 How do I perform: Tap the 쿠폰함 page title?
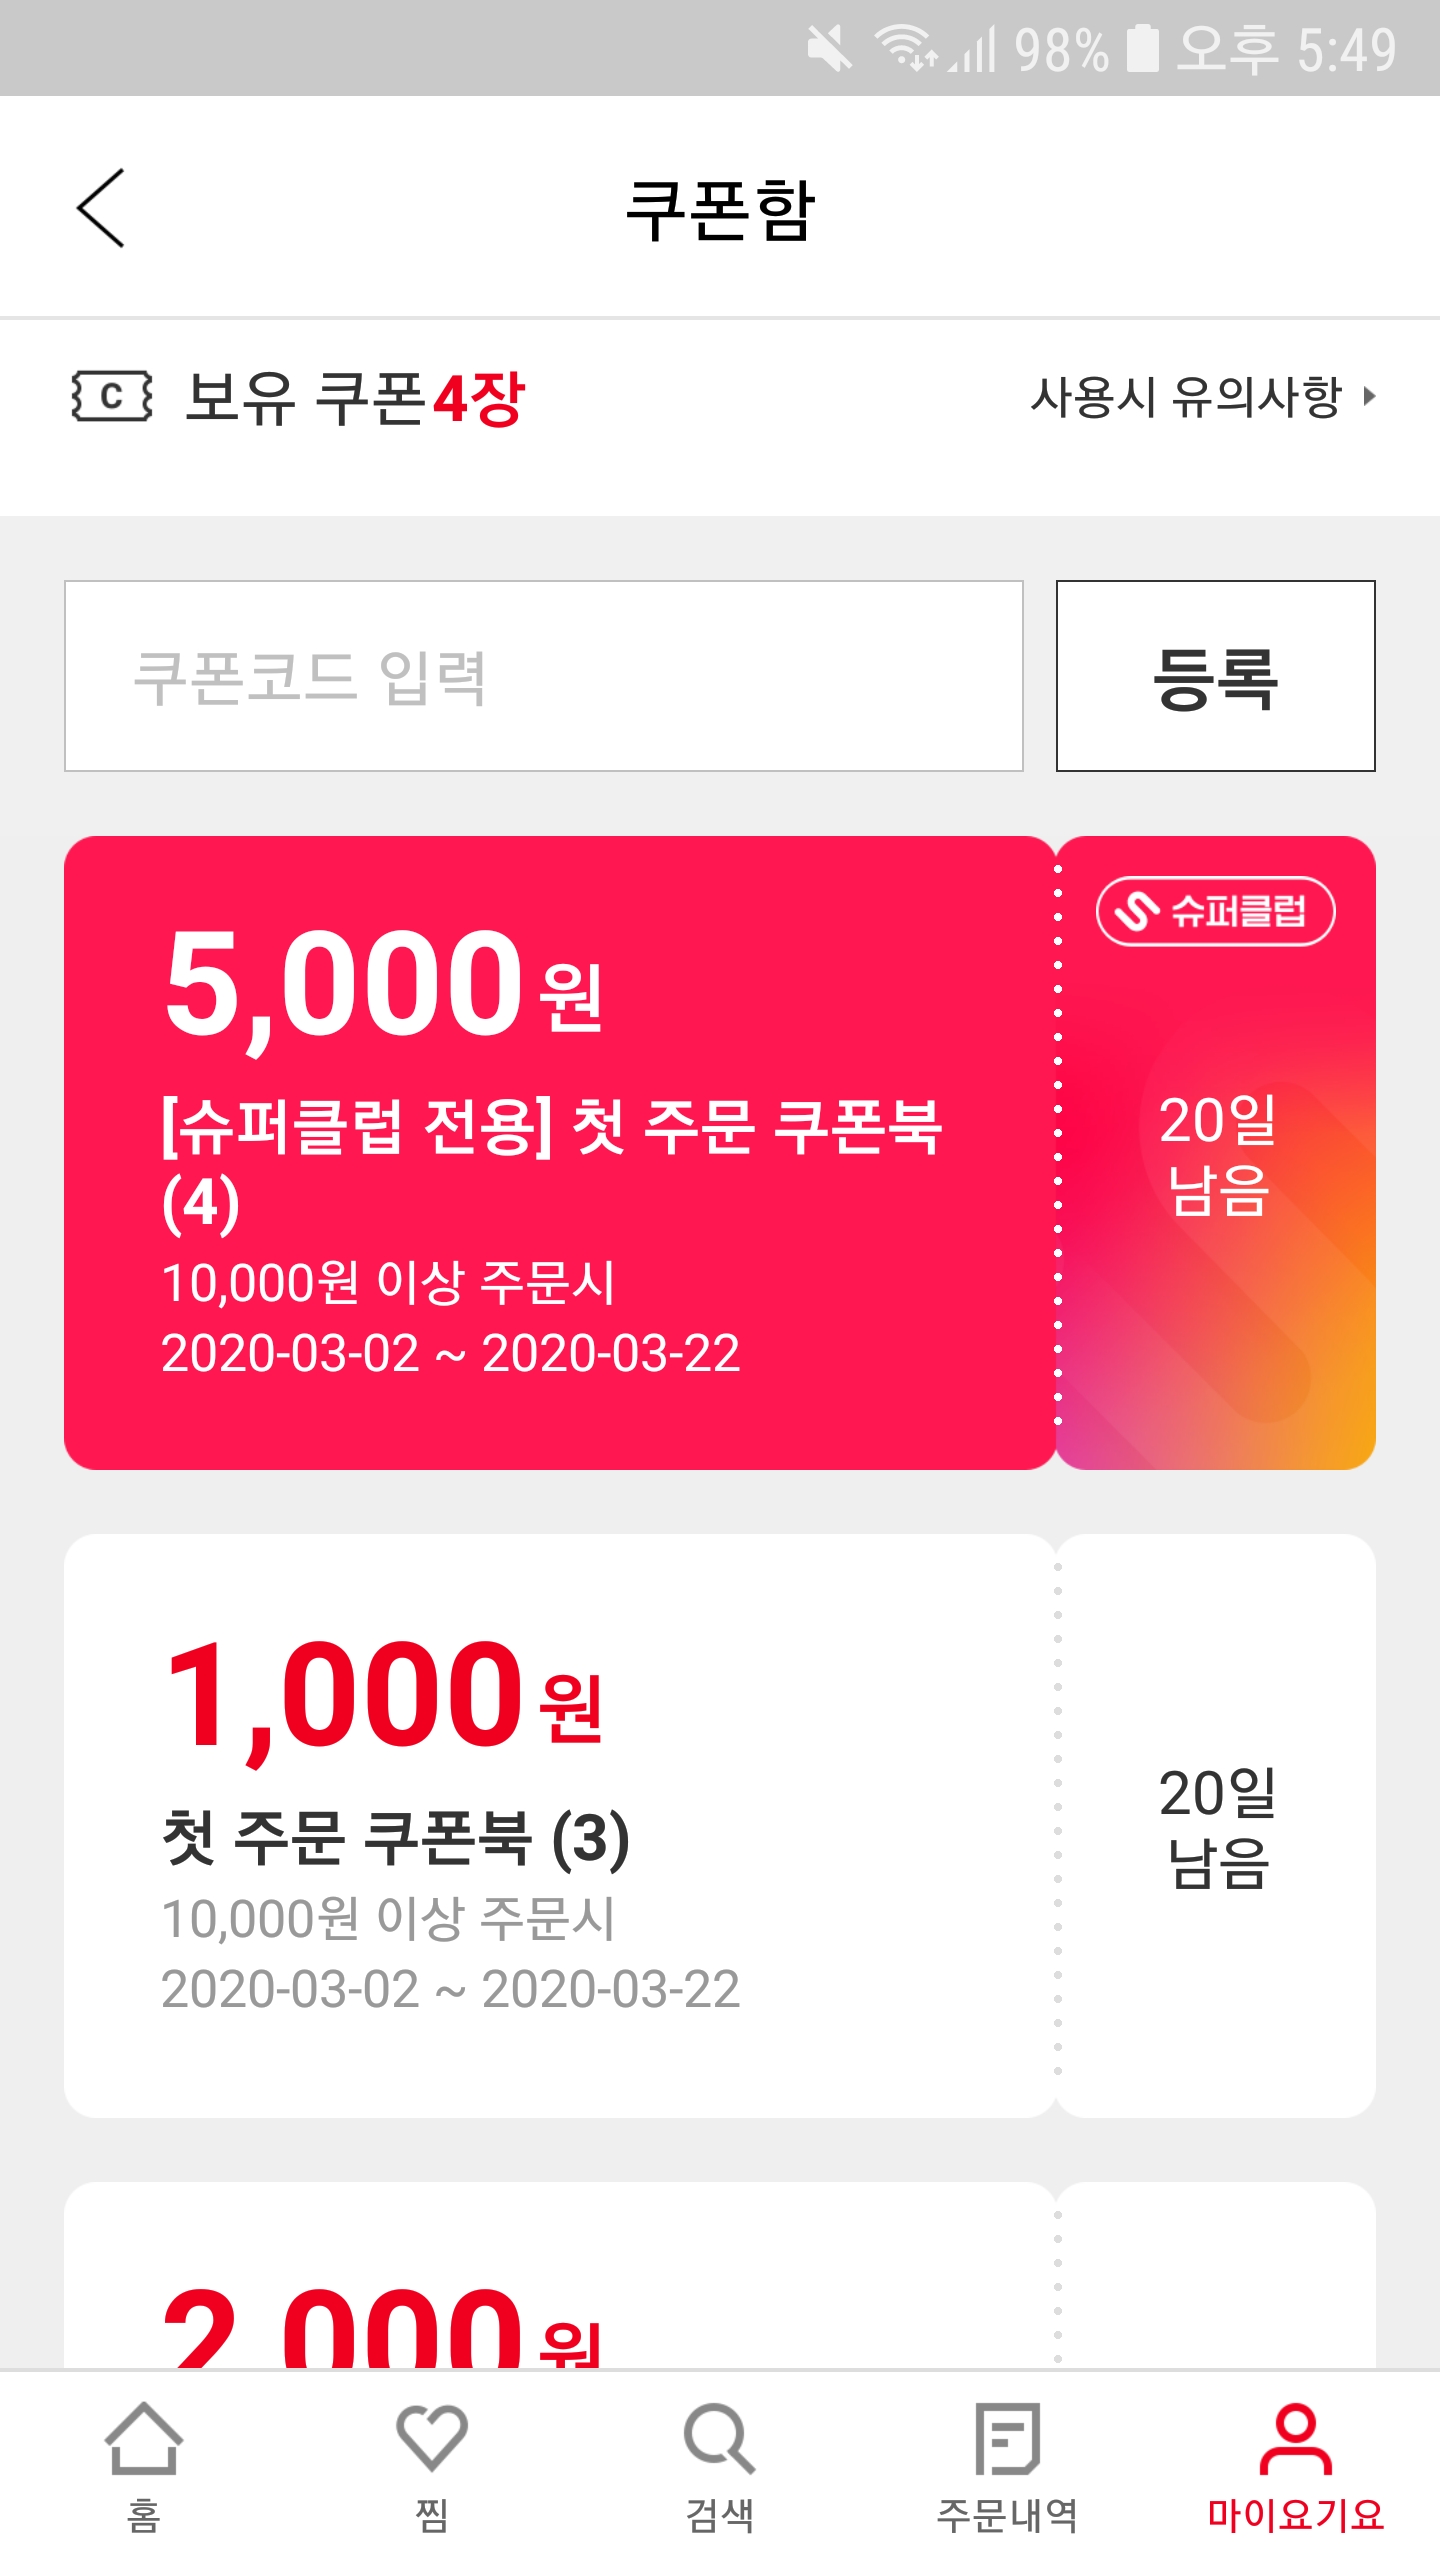tap(720, 210)
